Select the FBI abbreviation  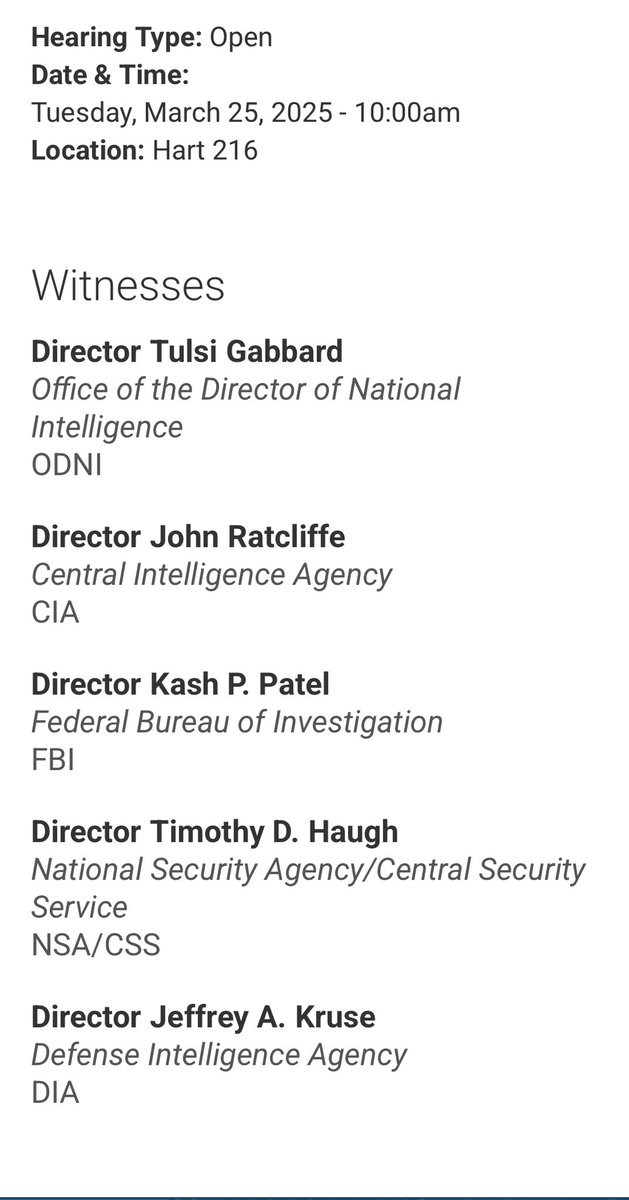click(53, 759)
